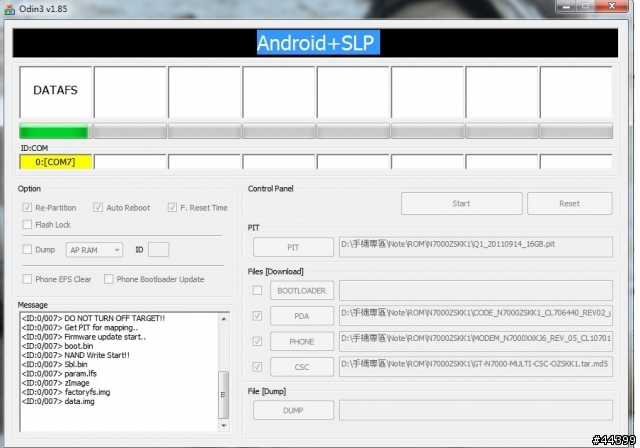This screenshot has width=640, height=448.
Task: Click the empty BOOTLOADER path field
Action: click(476, 291)
